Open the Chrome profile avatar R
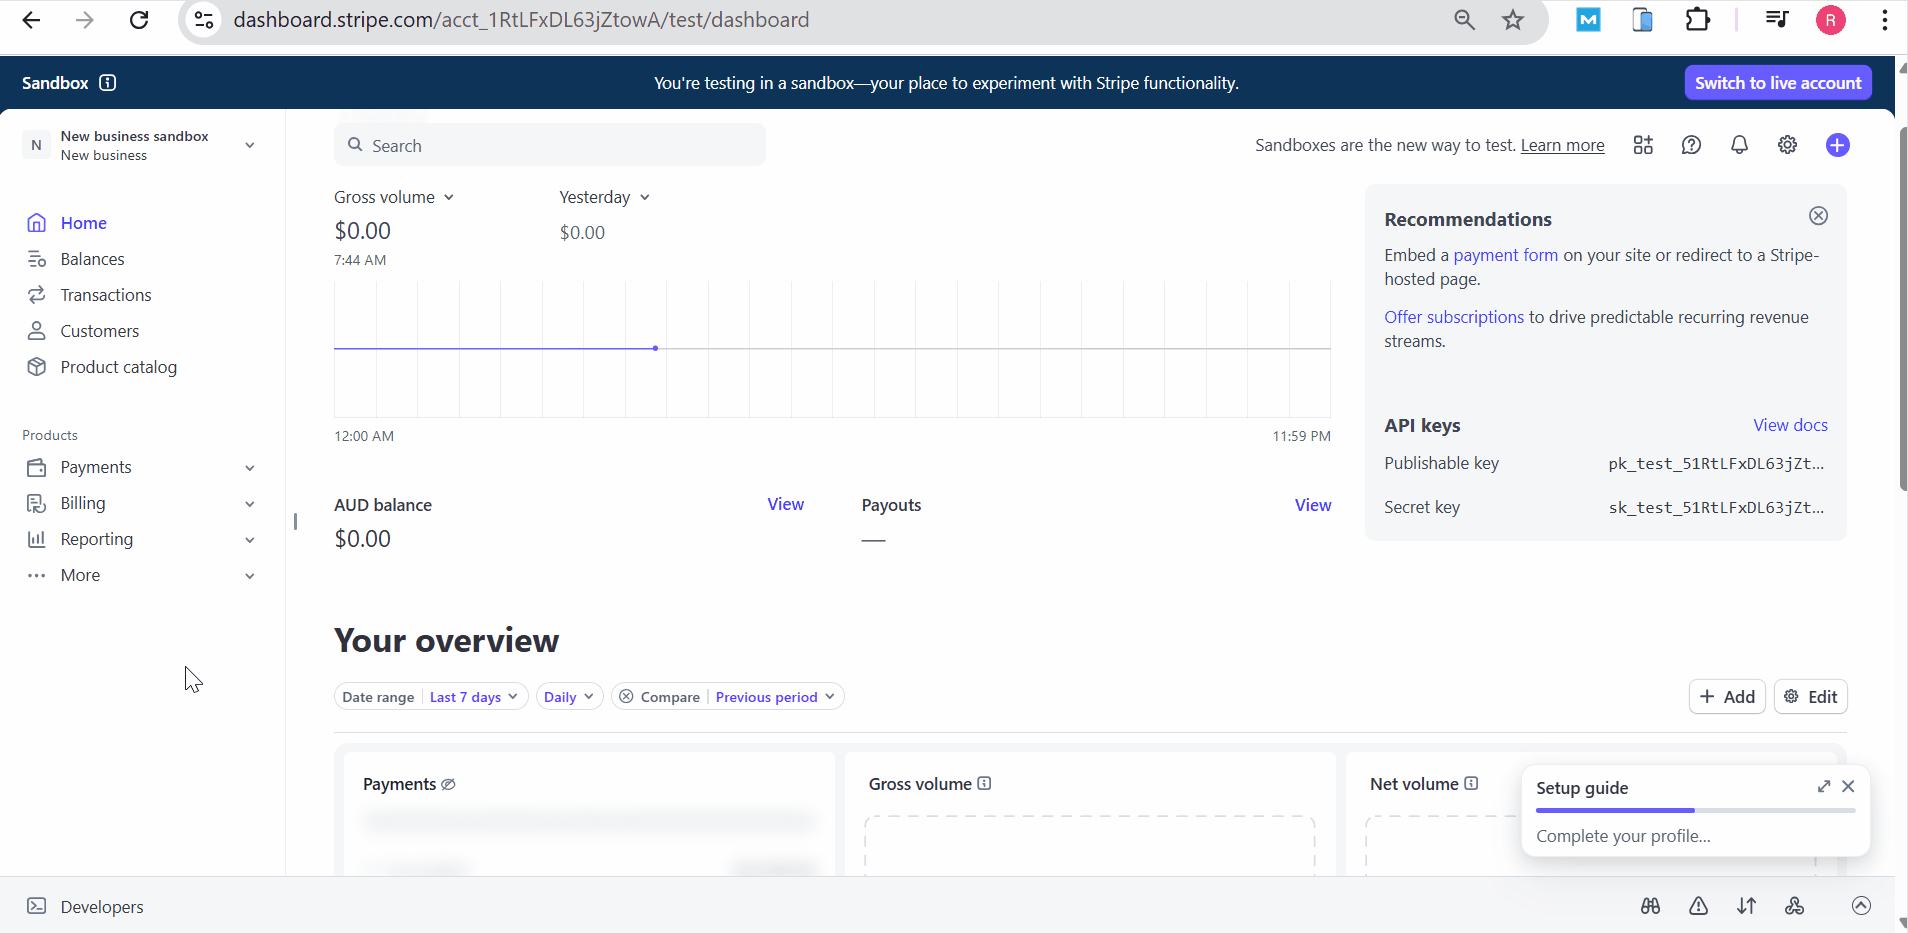The width and height of the screenshot is (1908, 933). coord(1830,20)
